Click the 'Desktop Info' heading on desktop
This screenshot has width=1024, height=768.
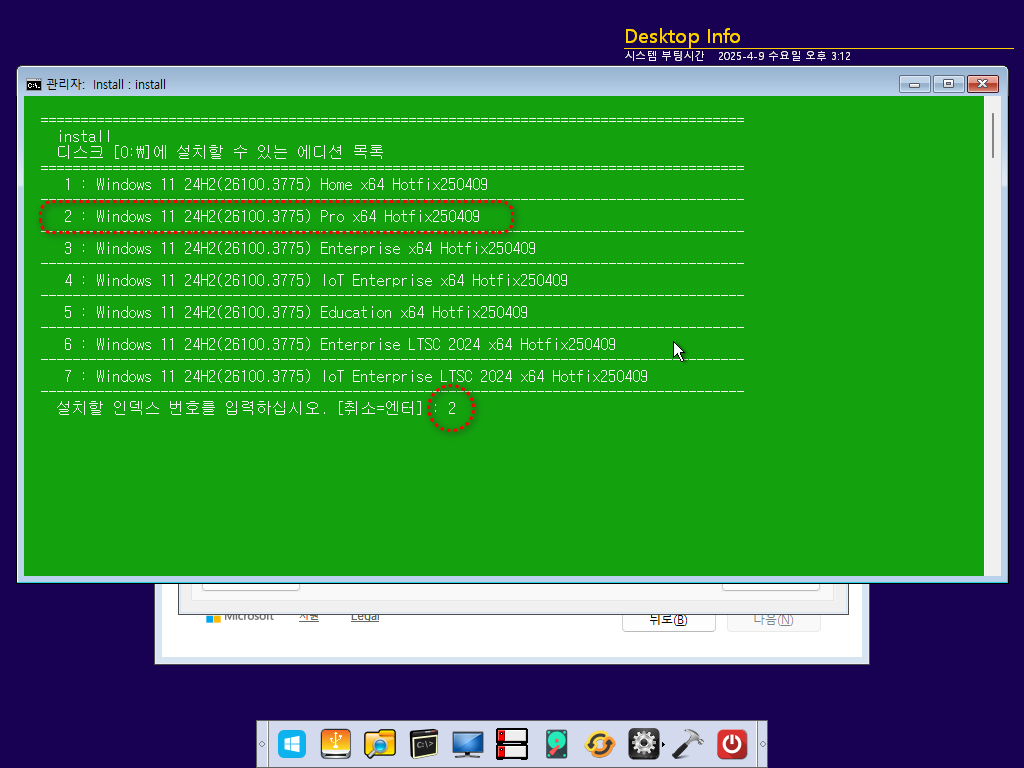(x=682, y=36)
